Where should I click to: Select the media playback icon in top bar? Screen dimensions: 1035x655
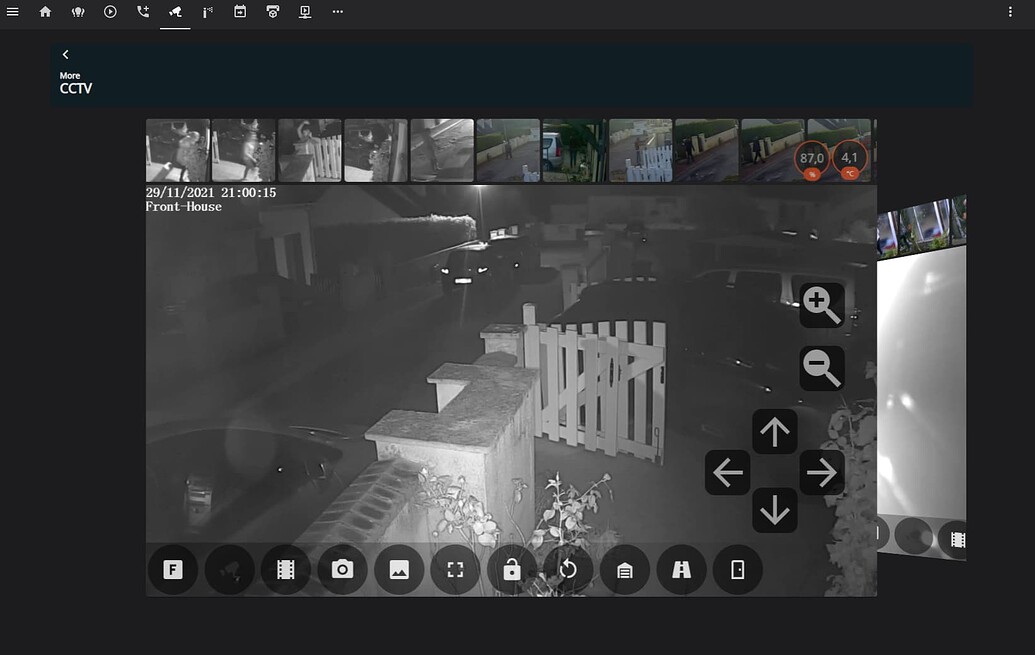(110, 12)
